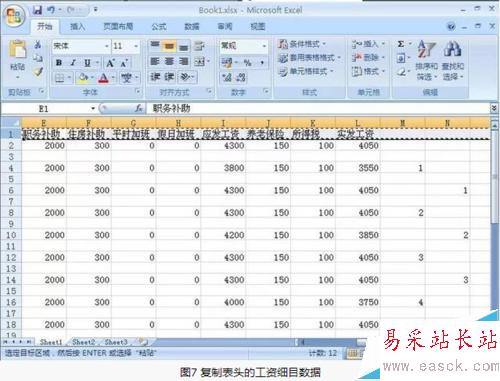Open the number format 常规 dropdown
This screenshot has height=381, width=500.
click(264, 46)
